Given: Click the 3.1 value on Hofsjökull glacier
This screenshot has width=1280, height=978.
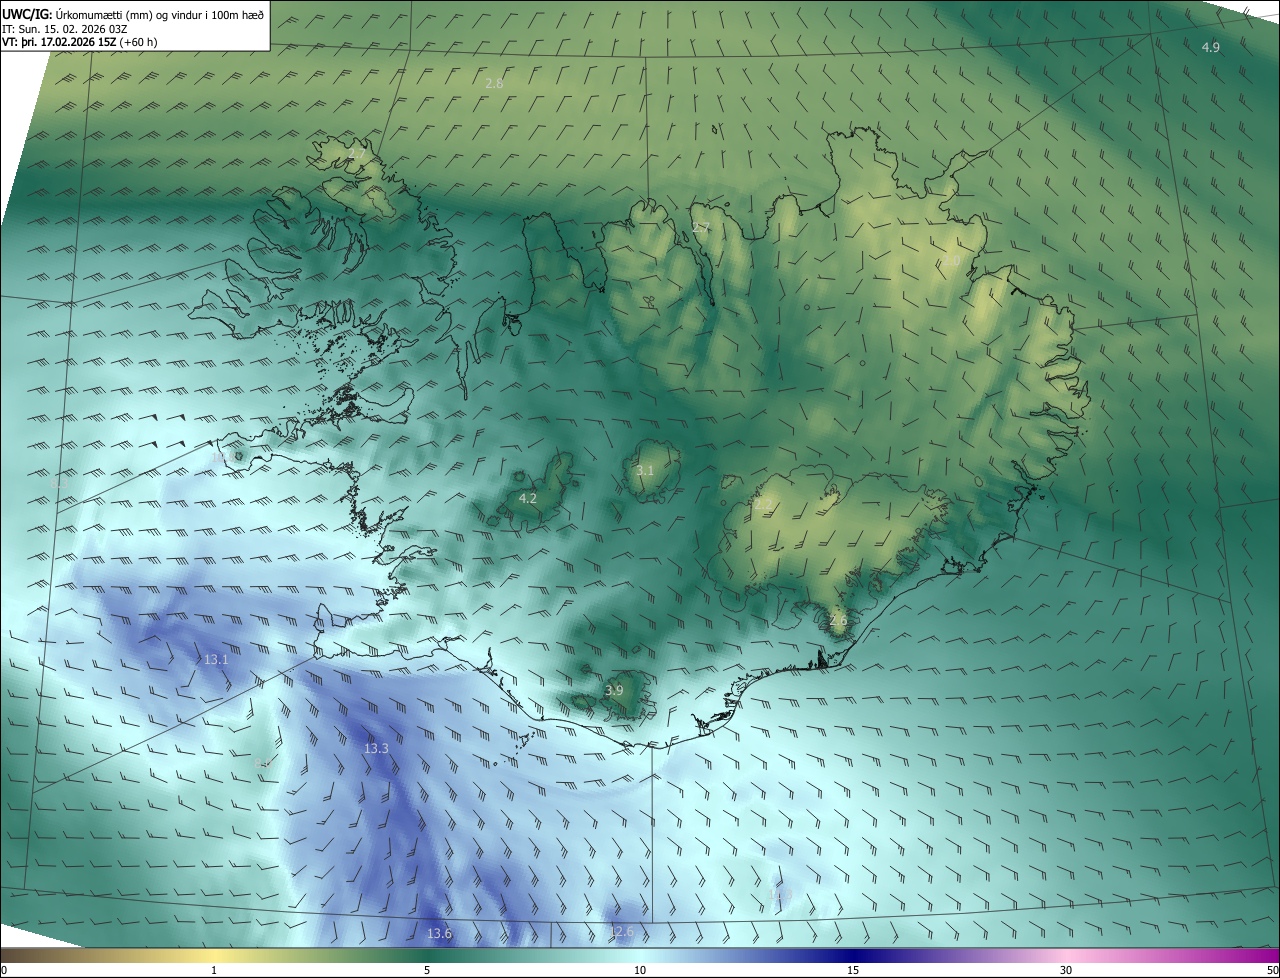Looking at the screenshot, I should [x=645, y=470].
